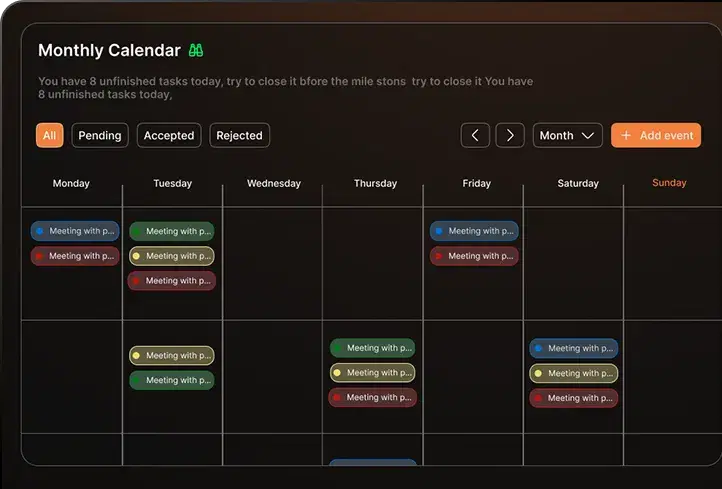Open Tuesday's first green meeting event
The height and width of the screenshot is (489, 722).
click(172, 231)
